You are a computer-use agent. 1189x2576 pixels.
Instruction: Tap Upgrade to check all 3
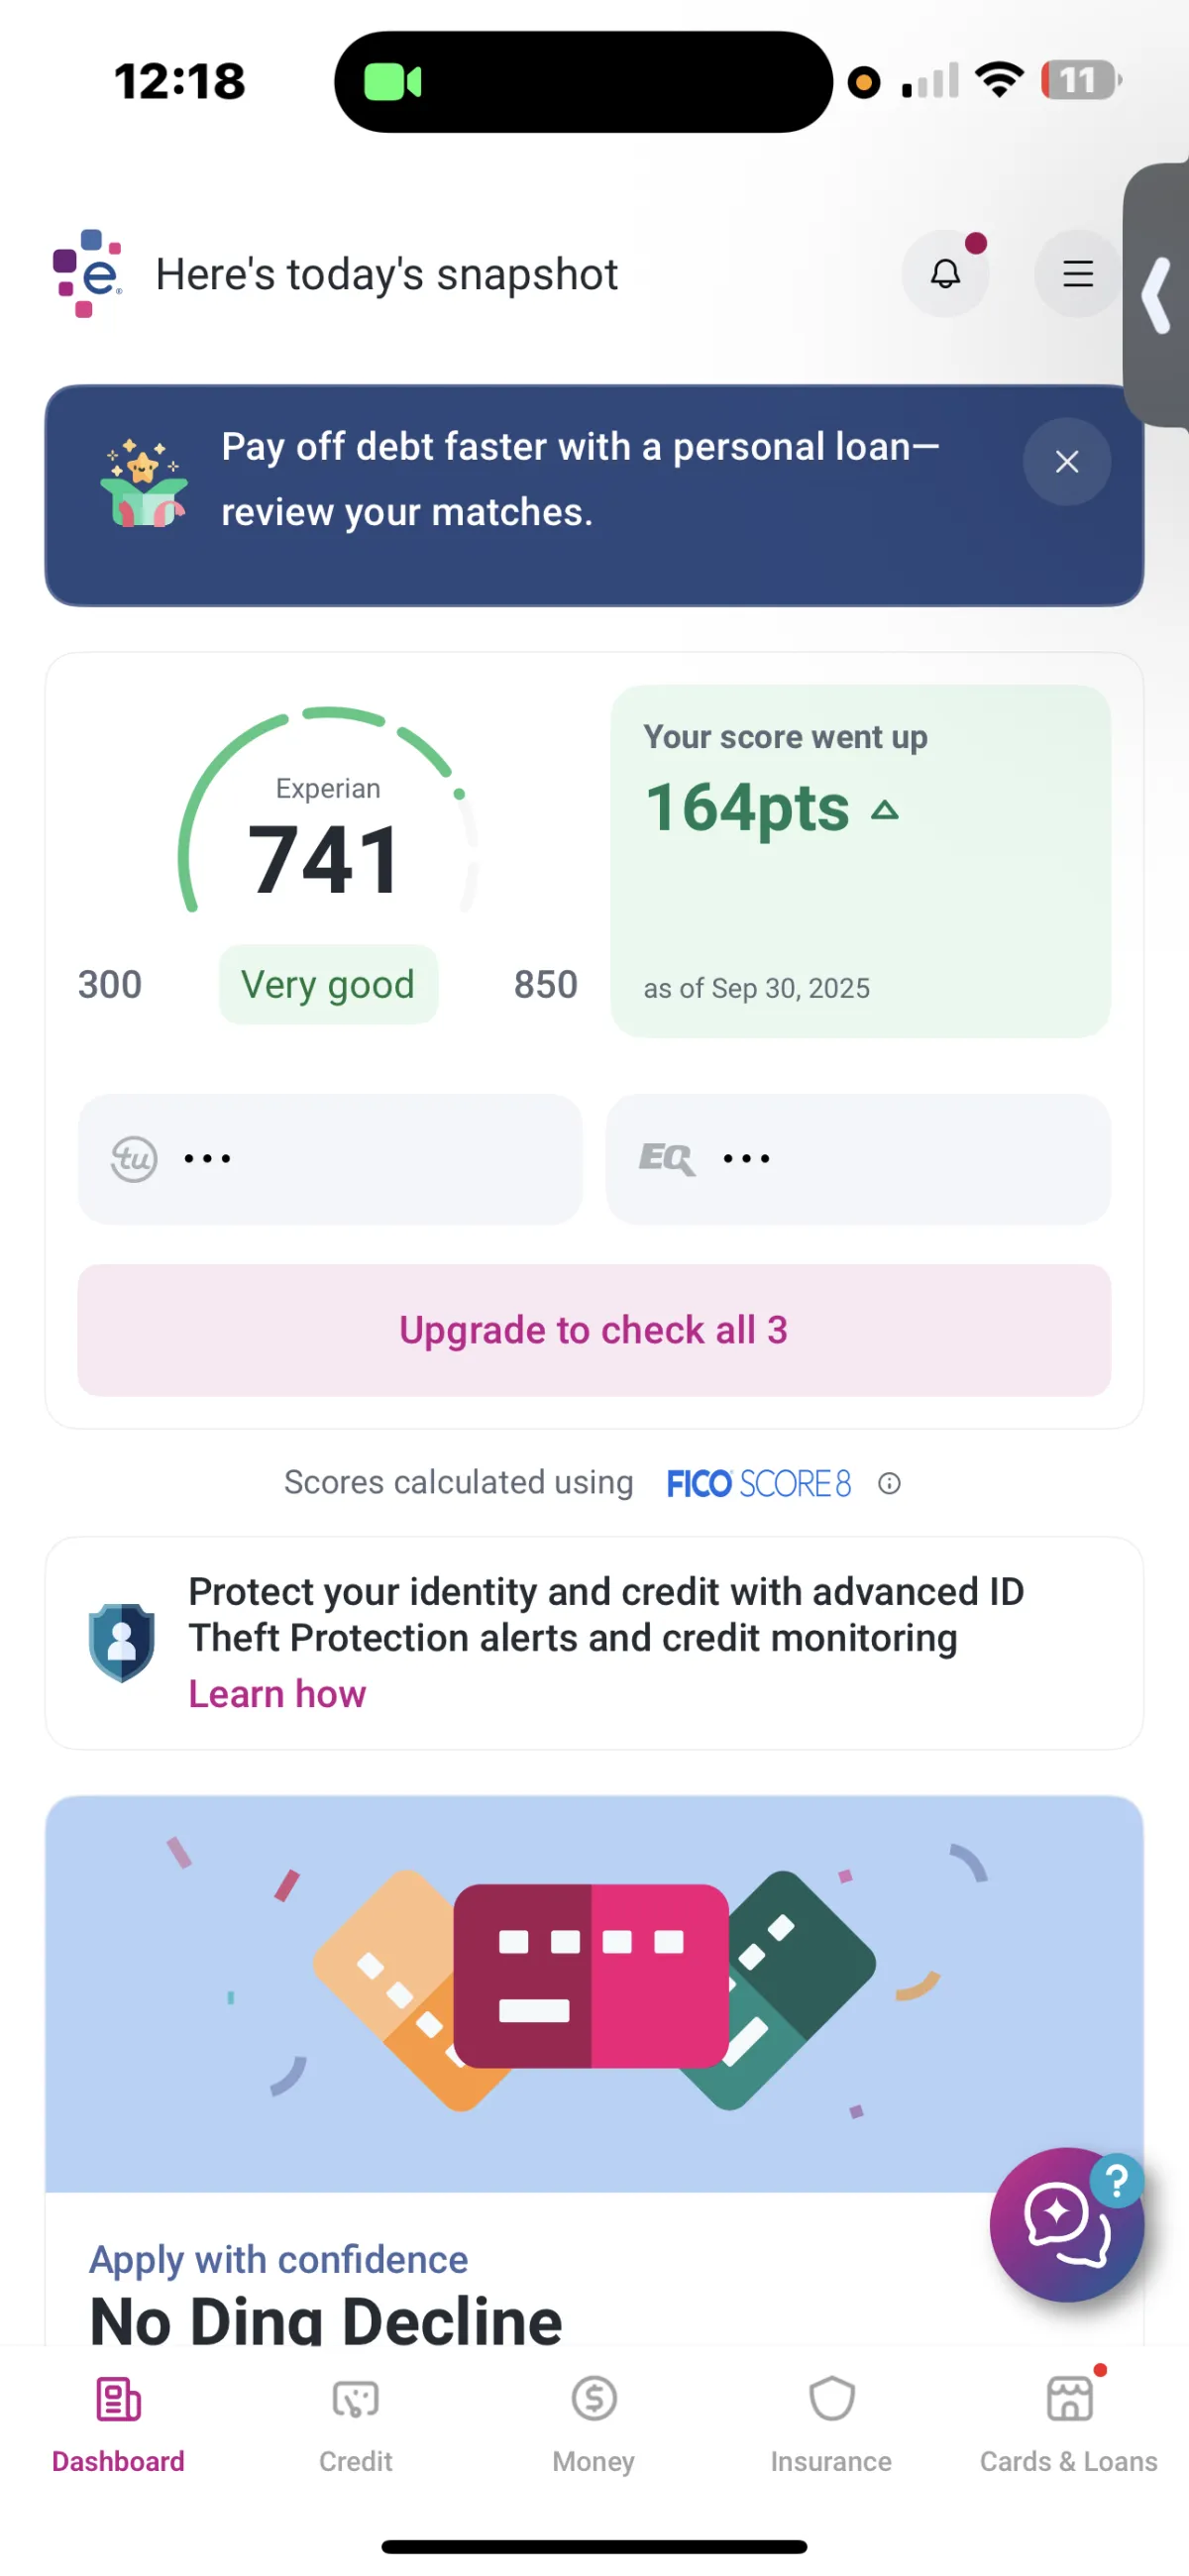tap(594, 1330)
